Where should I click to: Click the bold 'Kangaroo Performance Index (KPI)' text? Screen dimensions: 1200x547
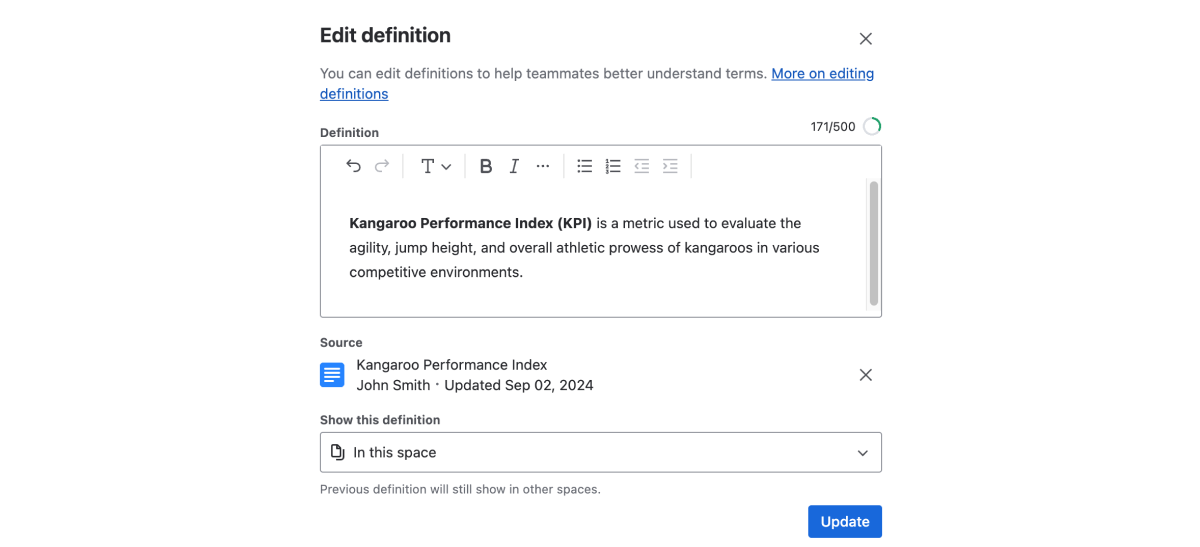click(x=471, y=223)
